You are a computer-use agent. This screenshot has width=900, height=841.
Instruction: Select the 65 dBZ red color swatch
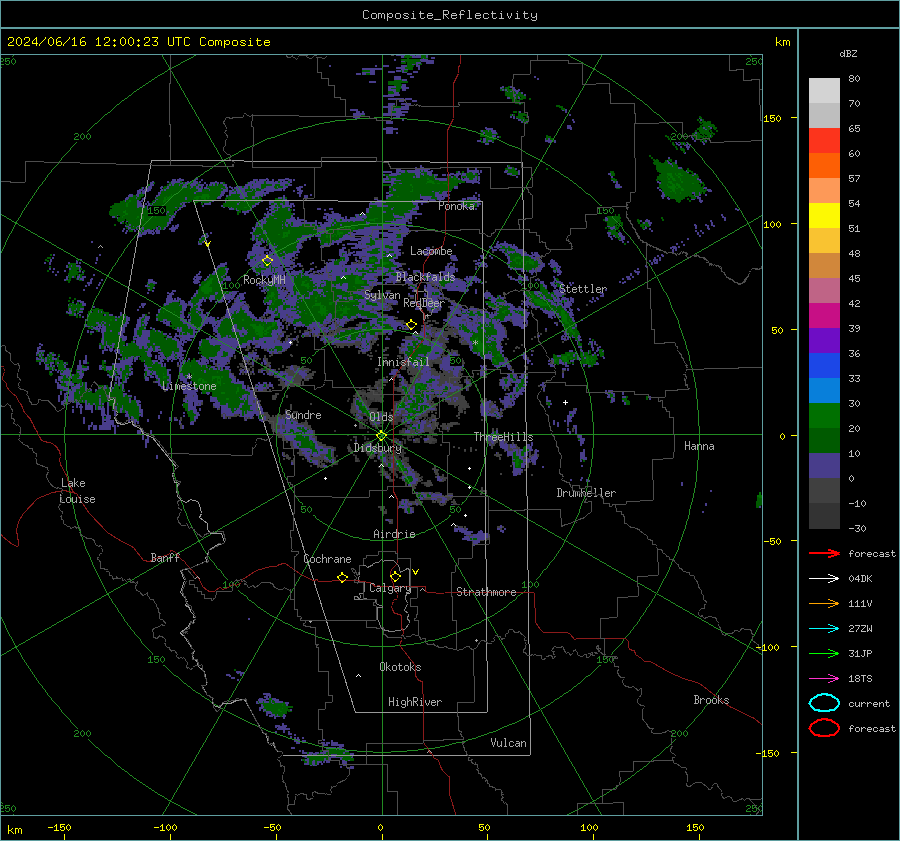(824, 140)
